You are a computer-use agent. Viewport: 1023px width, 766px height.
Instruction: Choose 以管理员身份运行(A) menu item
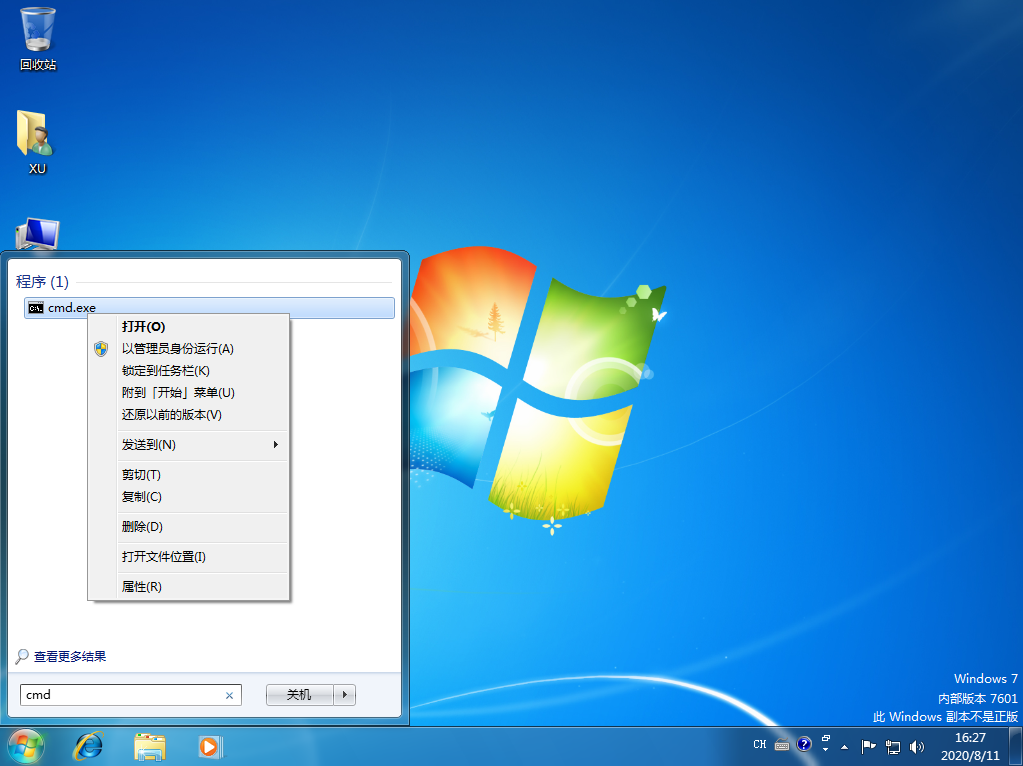[189, 348]
